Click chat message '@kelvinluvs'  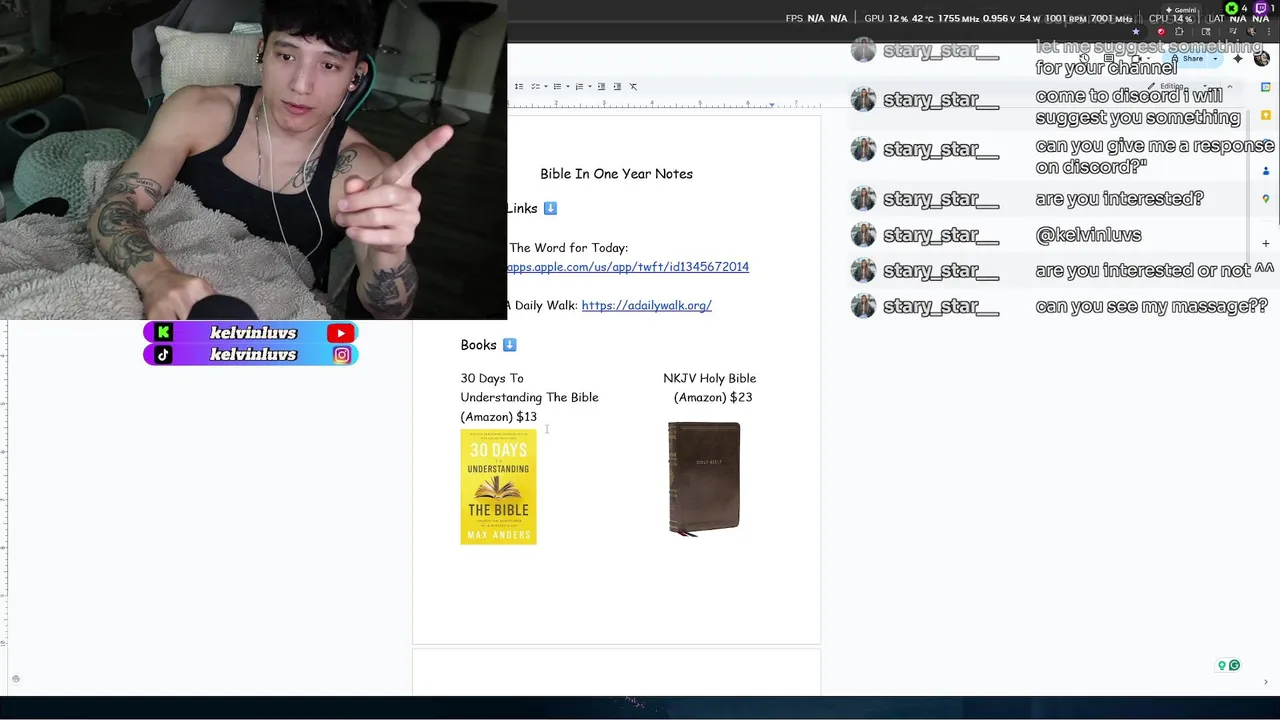tap(1088, 235)
